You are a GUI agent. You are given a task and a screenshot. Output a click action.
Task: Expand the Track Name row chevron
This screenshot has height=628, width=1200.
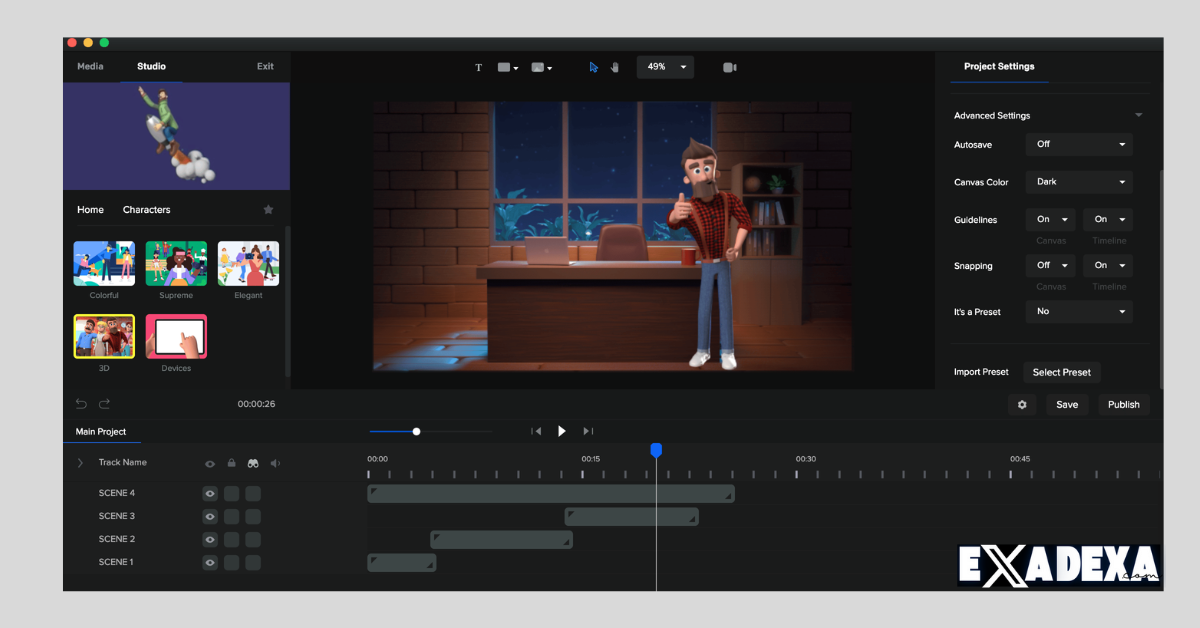pos(79,463)
